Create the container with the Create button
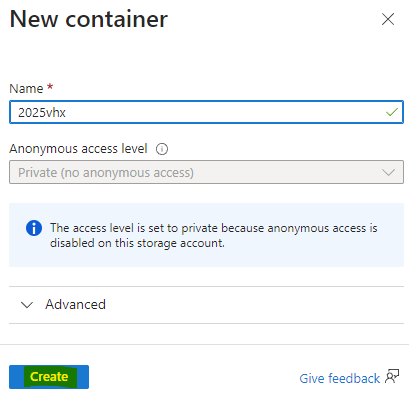Screen dimensions: 409x407 (49, 377)
